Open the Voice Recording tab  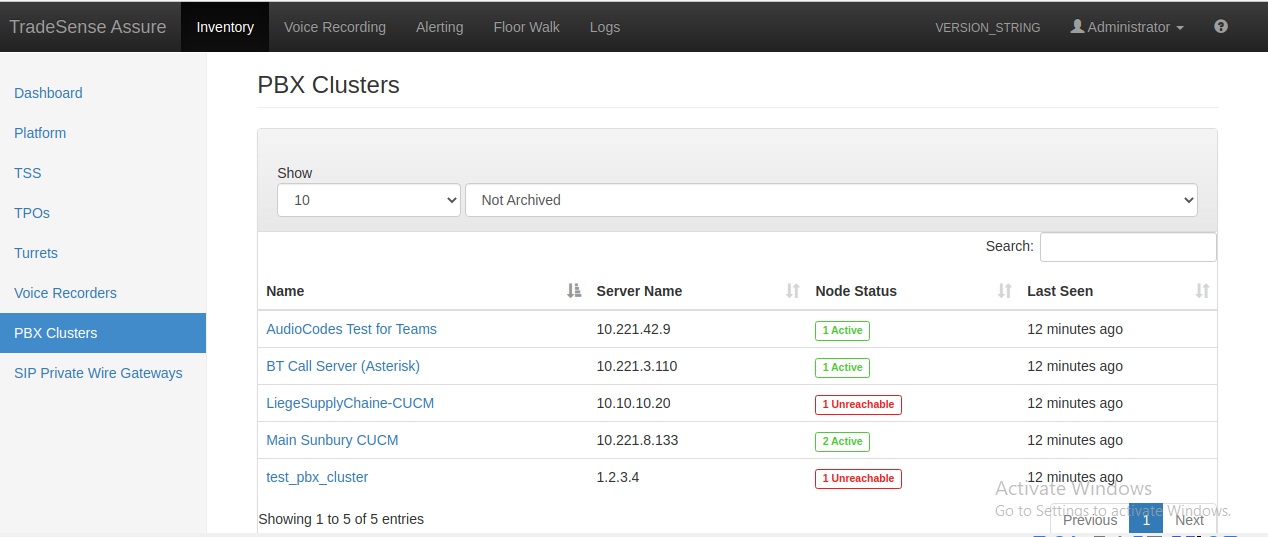335,27
